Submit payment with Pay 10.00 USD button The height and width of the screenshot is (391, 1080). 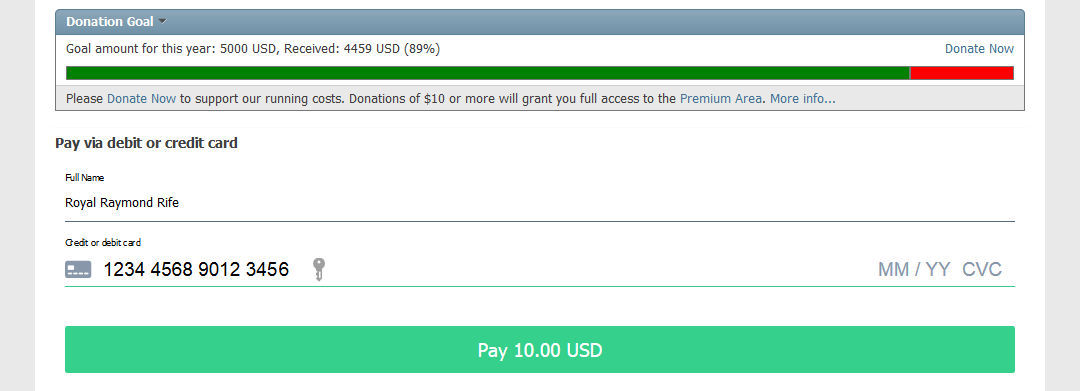pyautogui.click(x=539, y=350)
